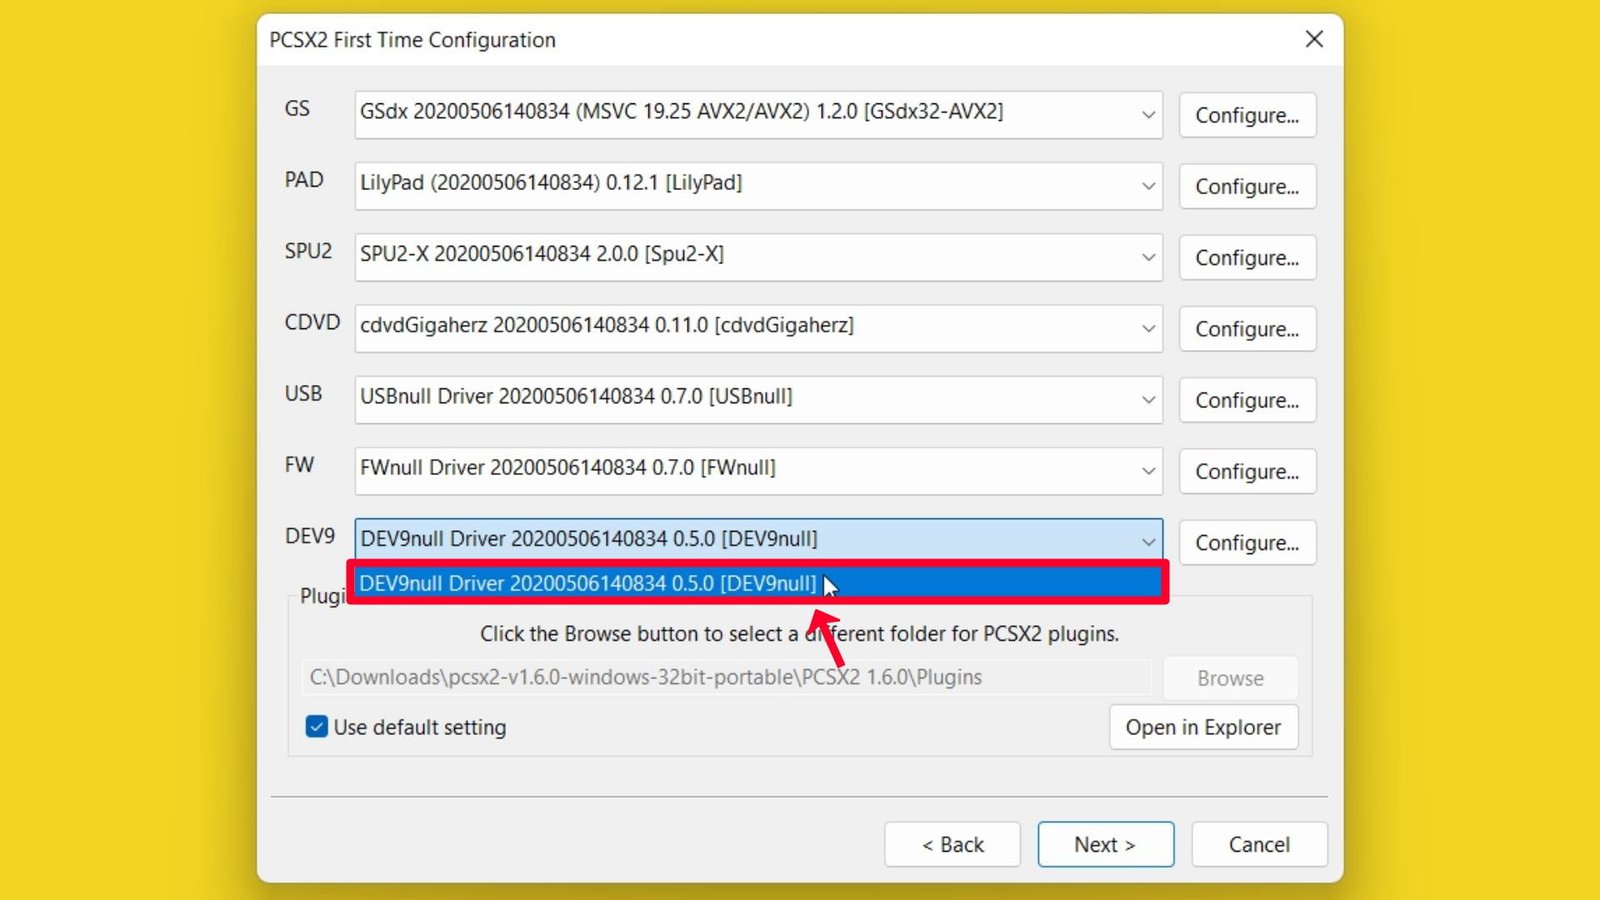Click the CDVD label

pyautogui.click(x=312, y=322)
